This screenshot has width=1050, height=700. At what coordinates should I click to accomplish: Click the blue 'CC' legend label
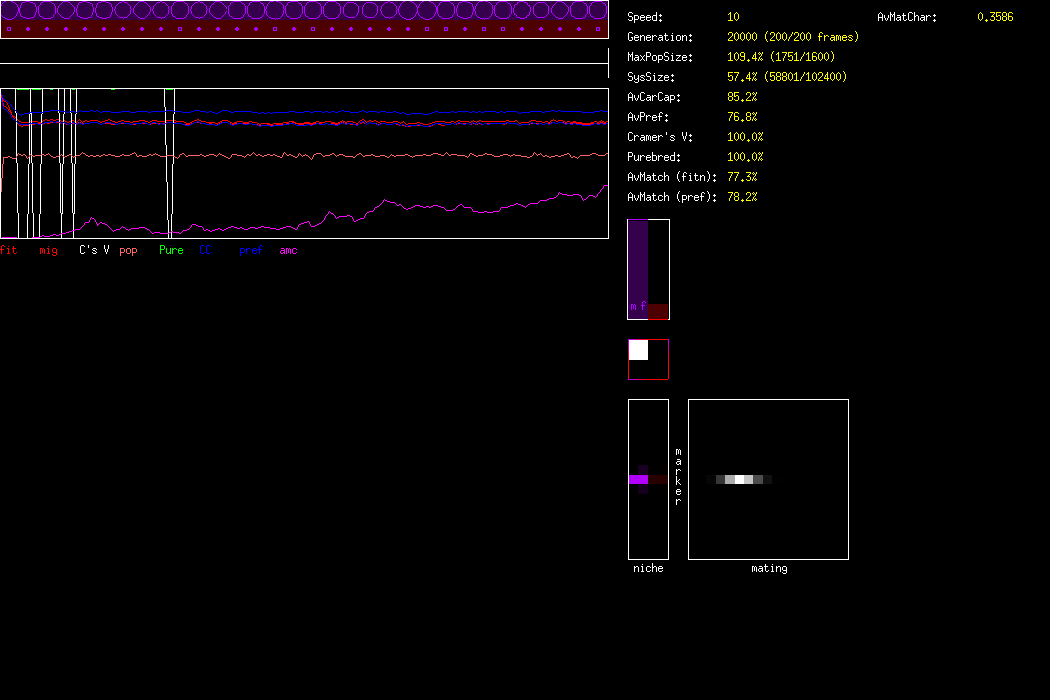coord(206,250)
